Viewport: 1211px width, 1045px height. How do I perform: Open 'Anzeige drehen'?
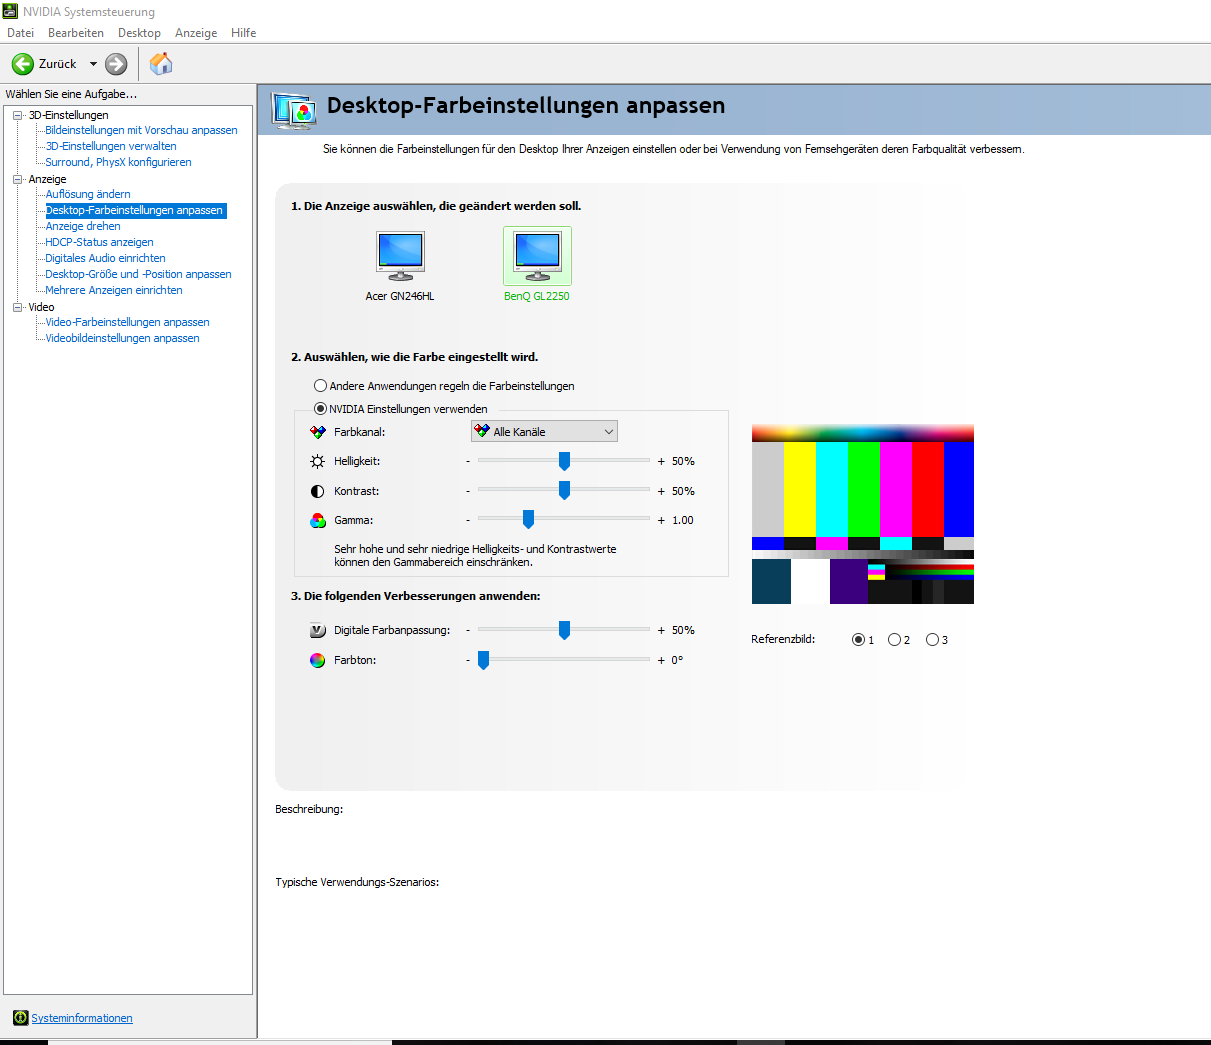point(83,226)
